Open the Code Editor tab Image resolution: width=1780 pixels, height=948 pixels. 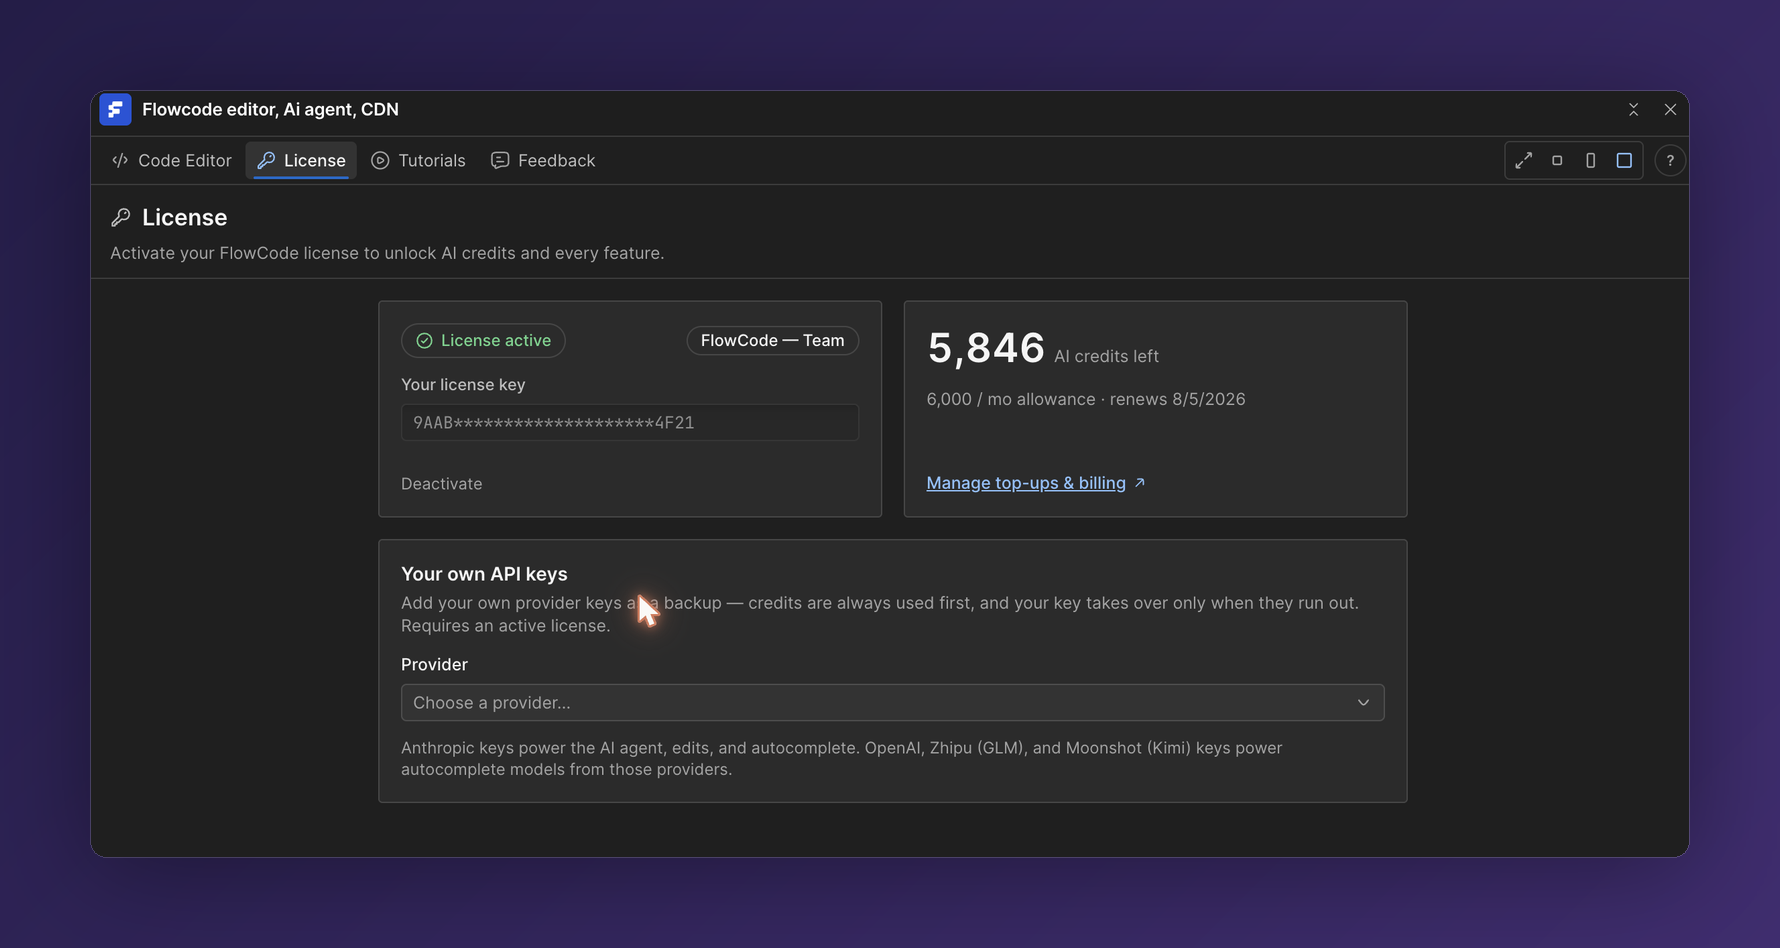point(172,161)
